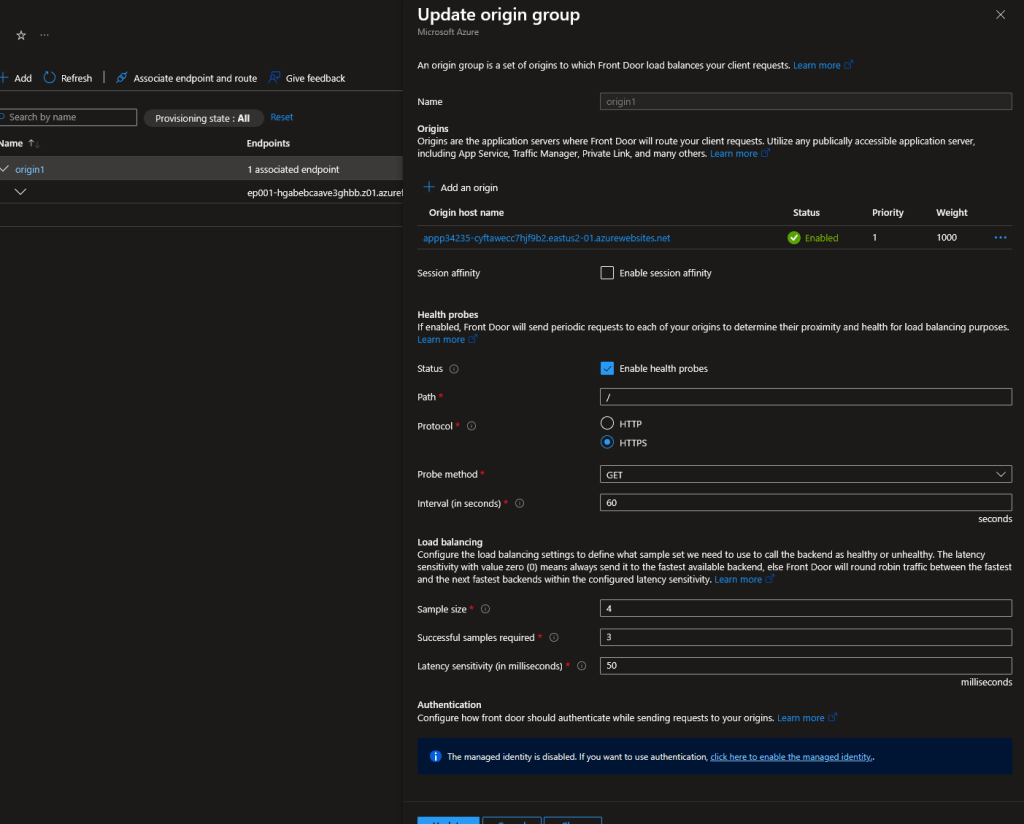Screen dimensions: 1024x824
Task: Open the origin row's three-dot menu
Action: coord(1000,238)
